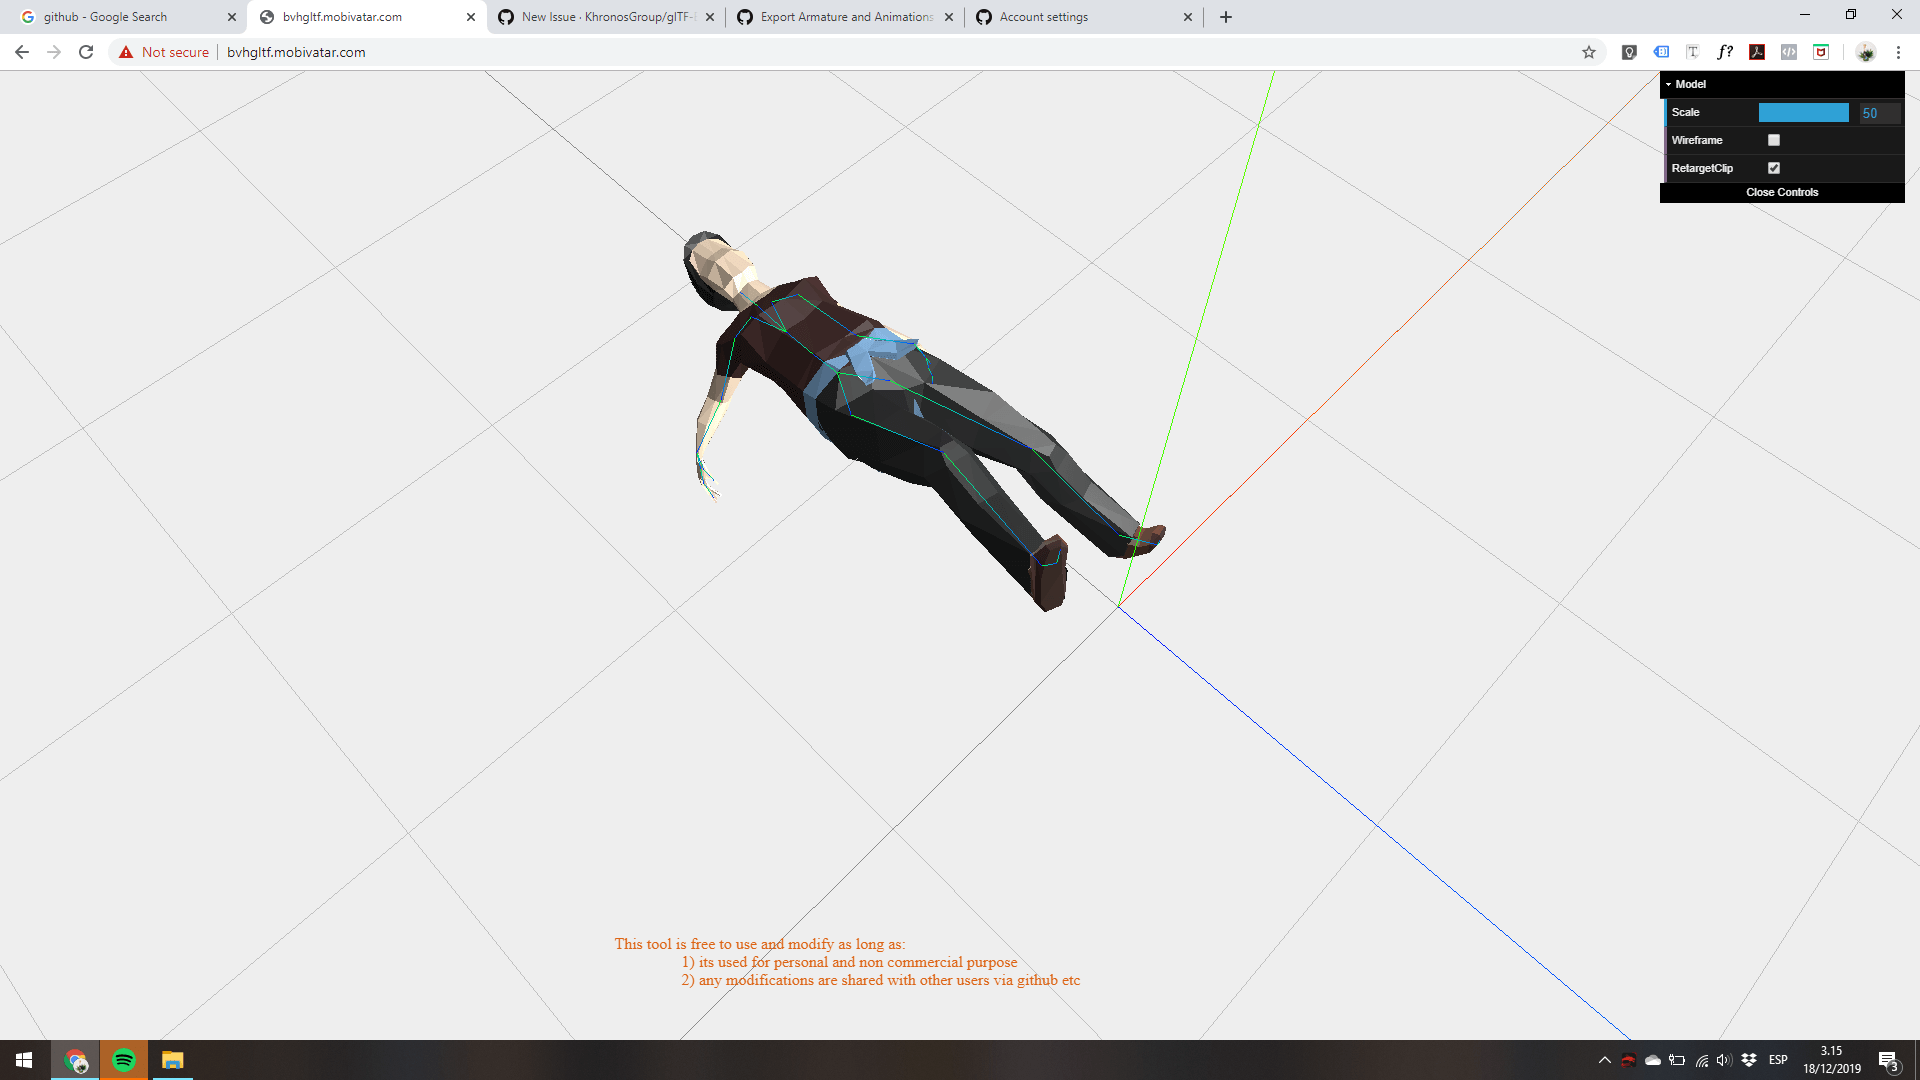Open the Chrome profile avatar
The image size is (1920, 1080).
coord(1866,52)
